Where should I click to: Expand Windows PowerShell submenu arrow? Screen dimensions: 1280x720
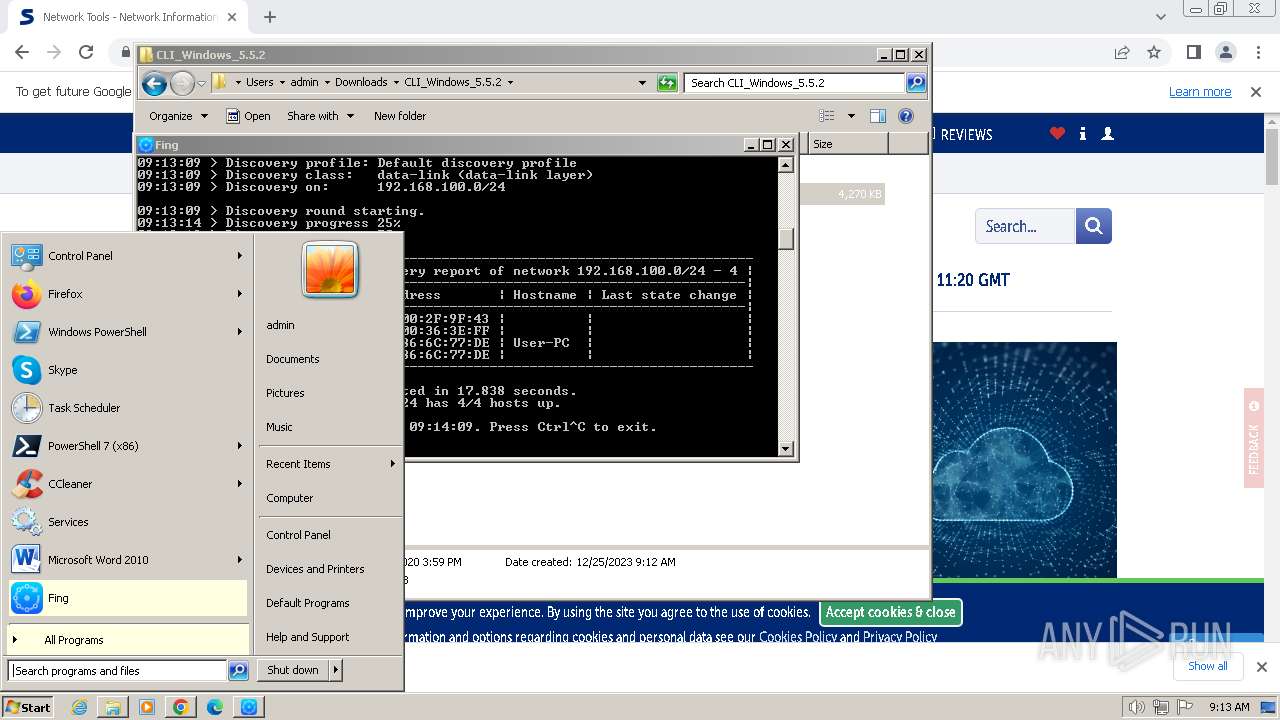[240, 332]
